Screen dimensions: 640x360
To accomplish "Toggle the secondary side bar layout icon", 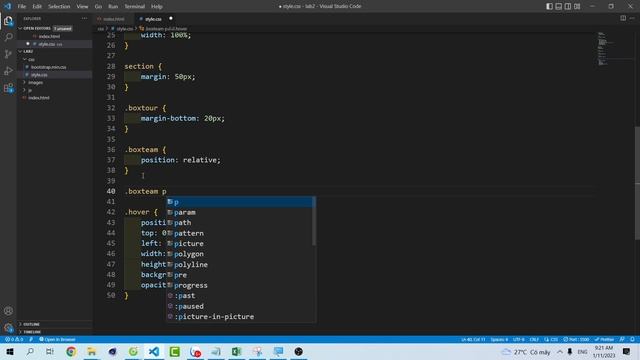I will coord(568,6).
